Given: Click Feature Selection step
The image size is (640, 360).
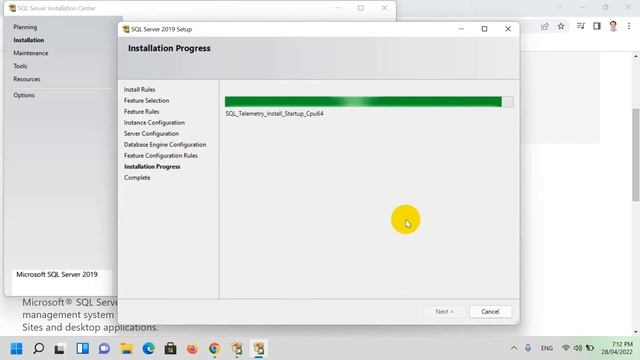Looking at the screenshot, I should pos(147,100).
